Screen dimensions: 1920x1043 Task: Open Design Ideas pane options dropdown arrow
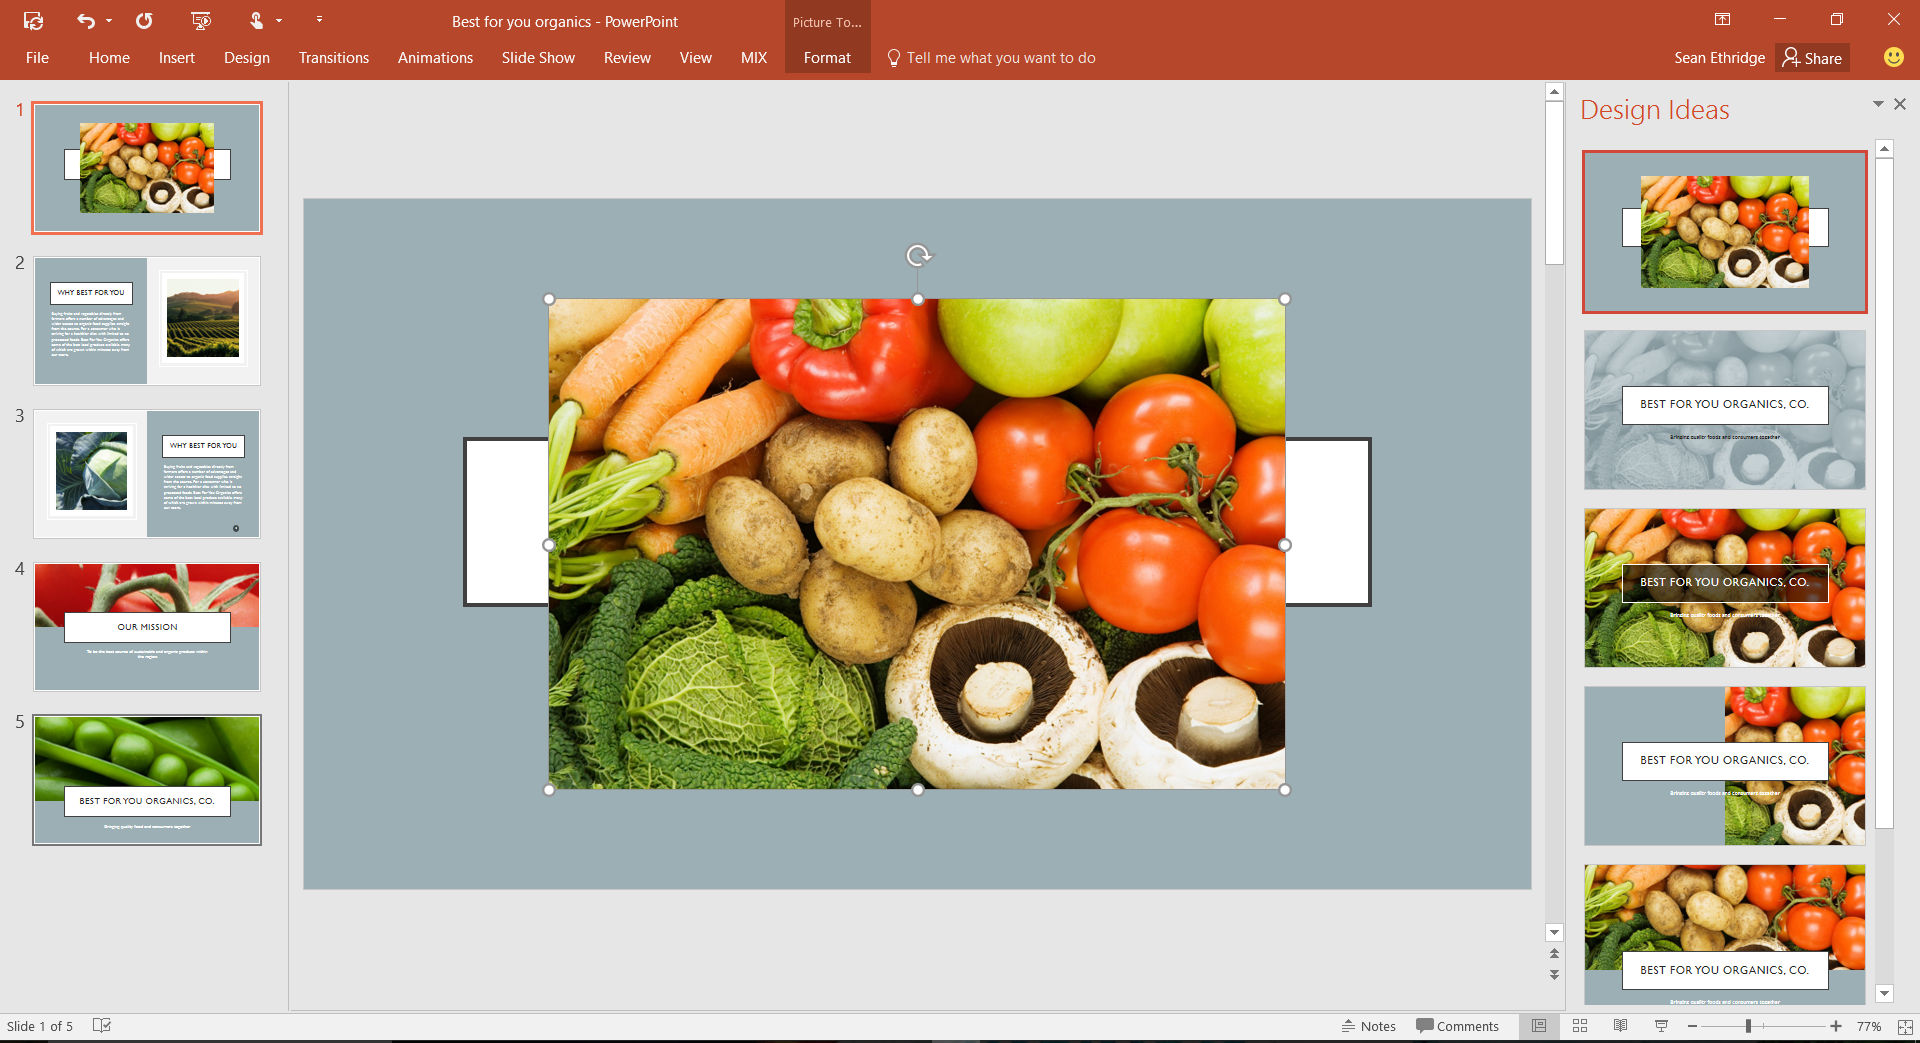1878,104
